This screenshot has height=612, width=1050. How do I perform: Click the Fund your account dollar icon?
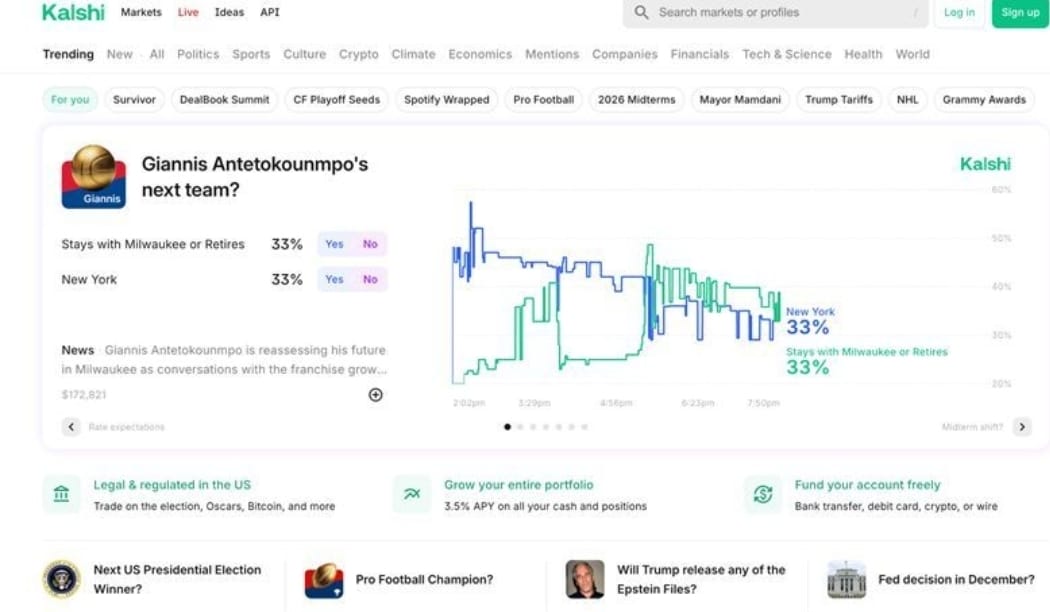tap(763, 495)
